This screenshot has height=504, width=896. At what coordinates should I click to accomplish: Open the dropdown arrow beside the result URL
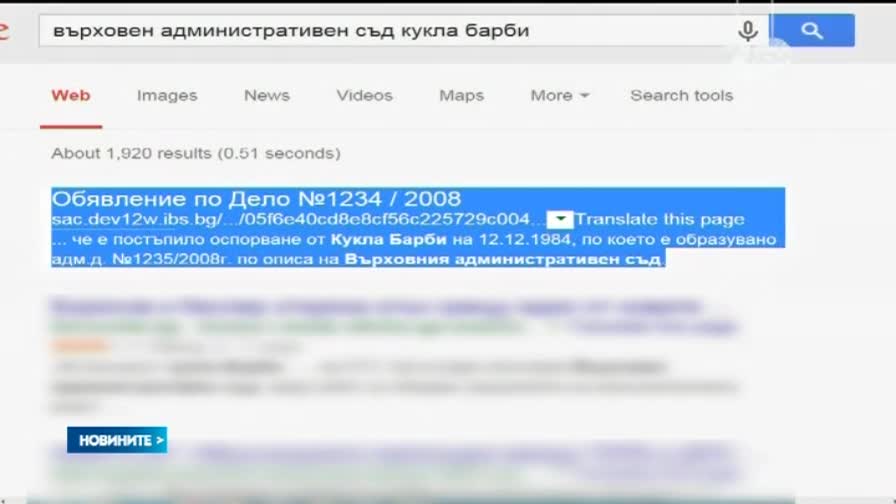tap(560, 219)
